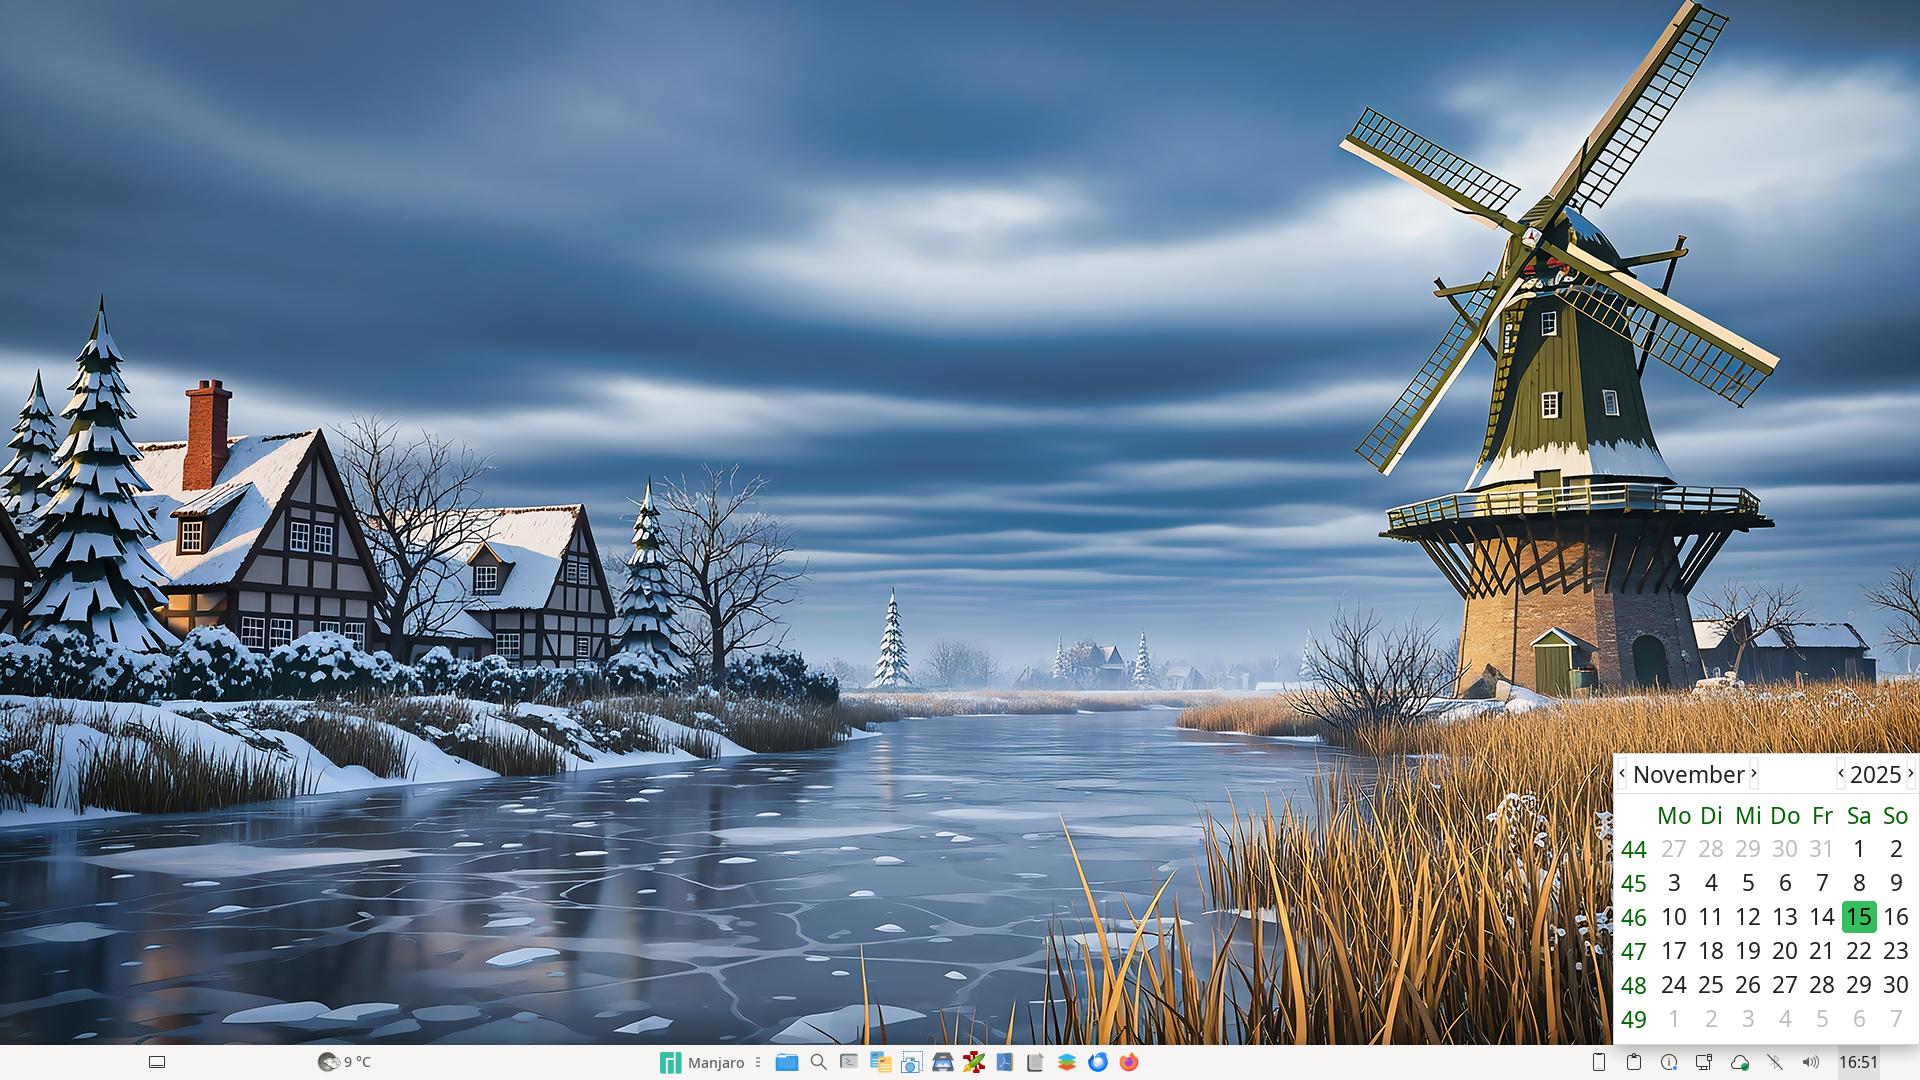This screenshot has width=1920, height=1080.
Task: Open the blue folder file manager
Action: [787, 1062]
